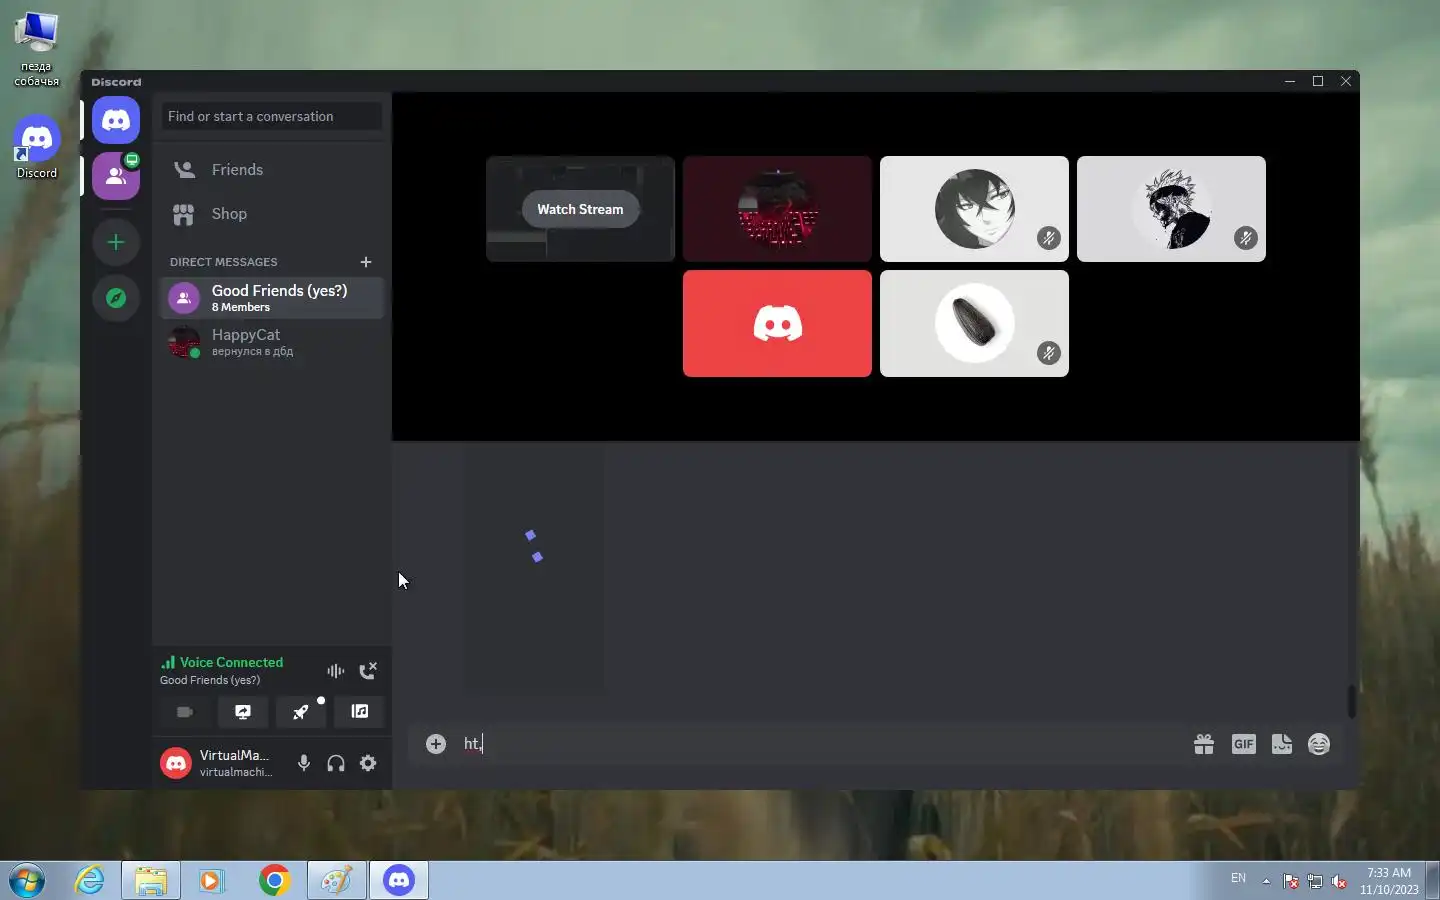Select the Computer desktop icon
This screenshot has height=900, width=1440.
(37, 49)
